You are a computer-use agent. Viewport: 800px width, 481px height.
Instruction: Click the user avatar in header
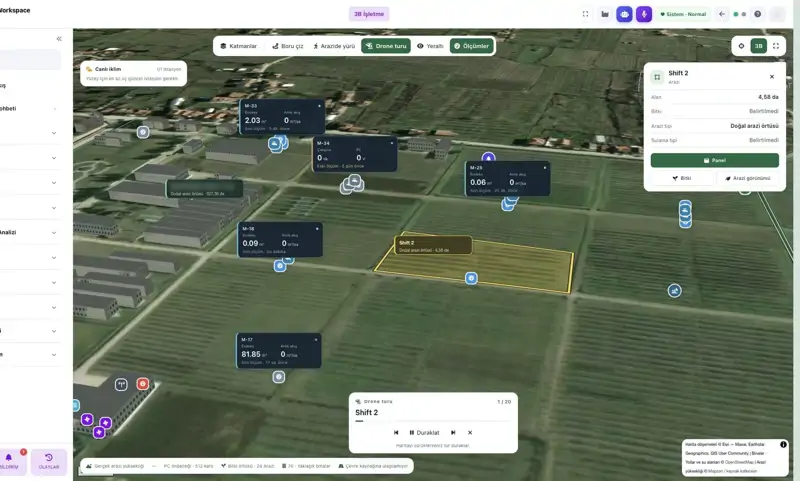click(x=777, y=14)
